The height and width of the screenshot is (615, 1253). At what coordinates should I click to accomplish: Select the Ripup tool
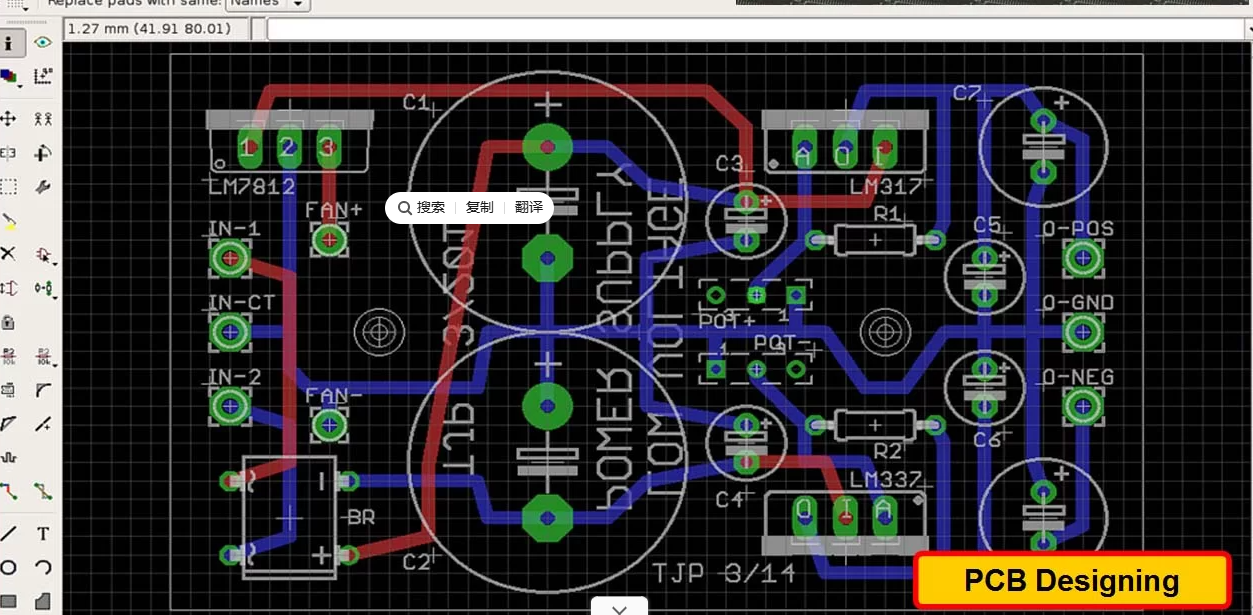(x=43, y=491)
